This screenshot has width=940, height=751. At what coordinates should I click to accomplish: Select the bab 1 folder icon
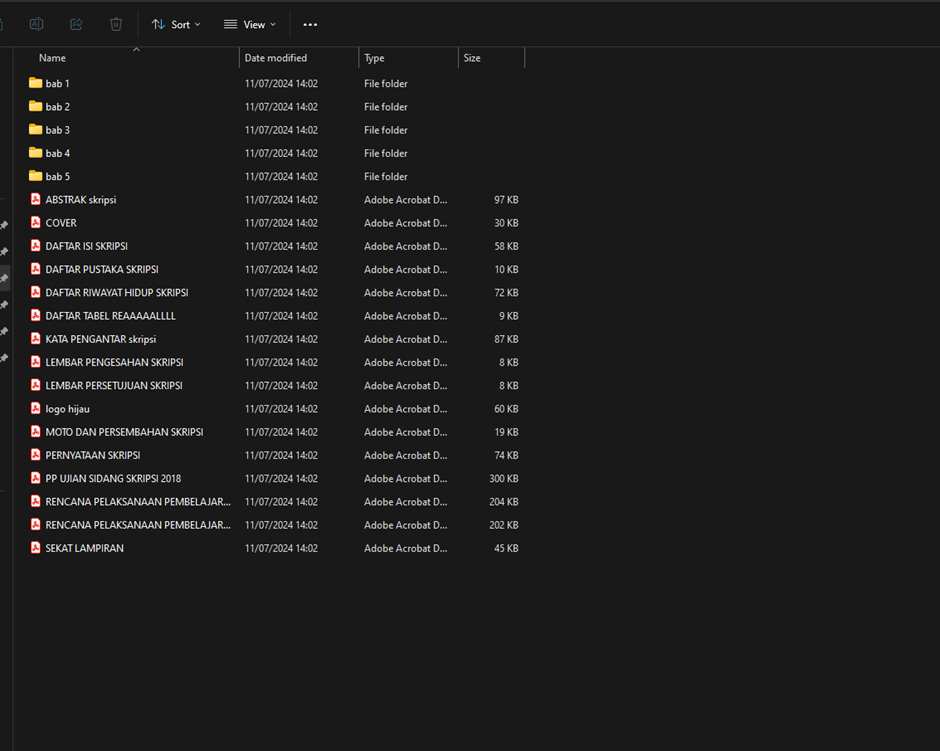pos(36,83)
